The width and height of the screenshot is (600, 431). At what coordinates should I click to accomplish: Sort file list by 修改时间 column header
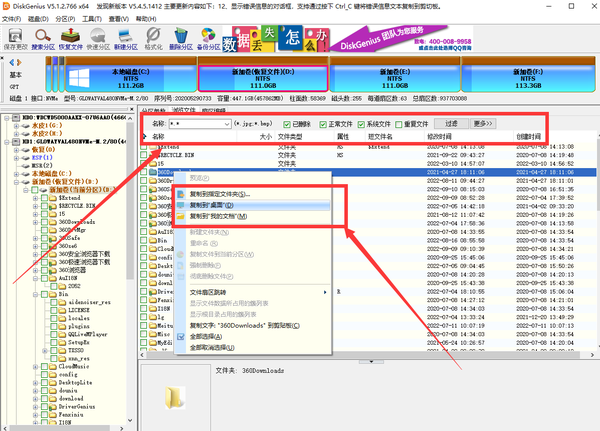[x=438, y=136]
